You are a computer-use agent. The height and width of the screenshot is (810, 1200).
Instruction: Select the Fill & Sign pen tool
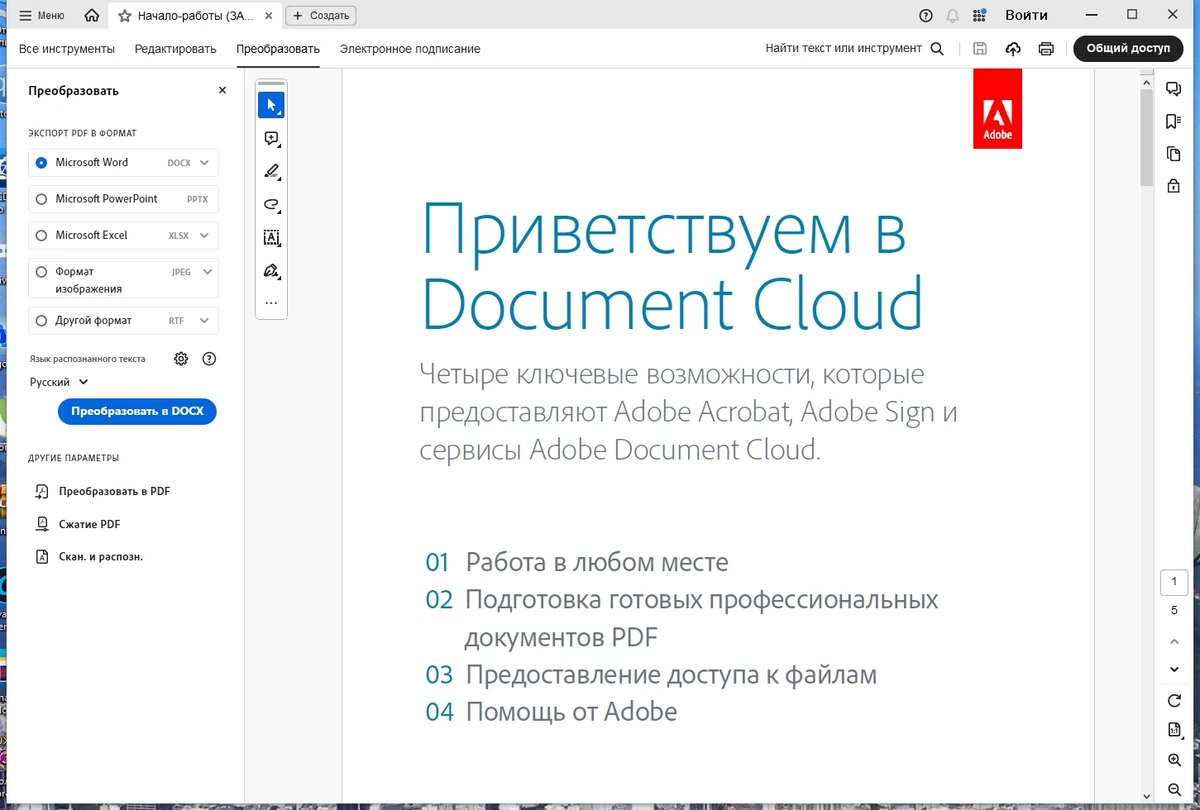point(271,270)
